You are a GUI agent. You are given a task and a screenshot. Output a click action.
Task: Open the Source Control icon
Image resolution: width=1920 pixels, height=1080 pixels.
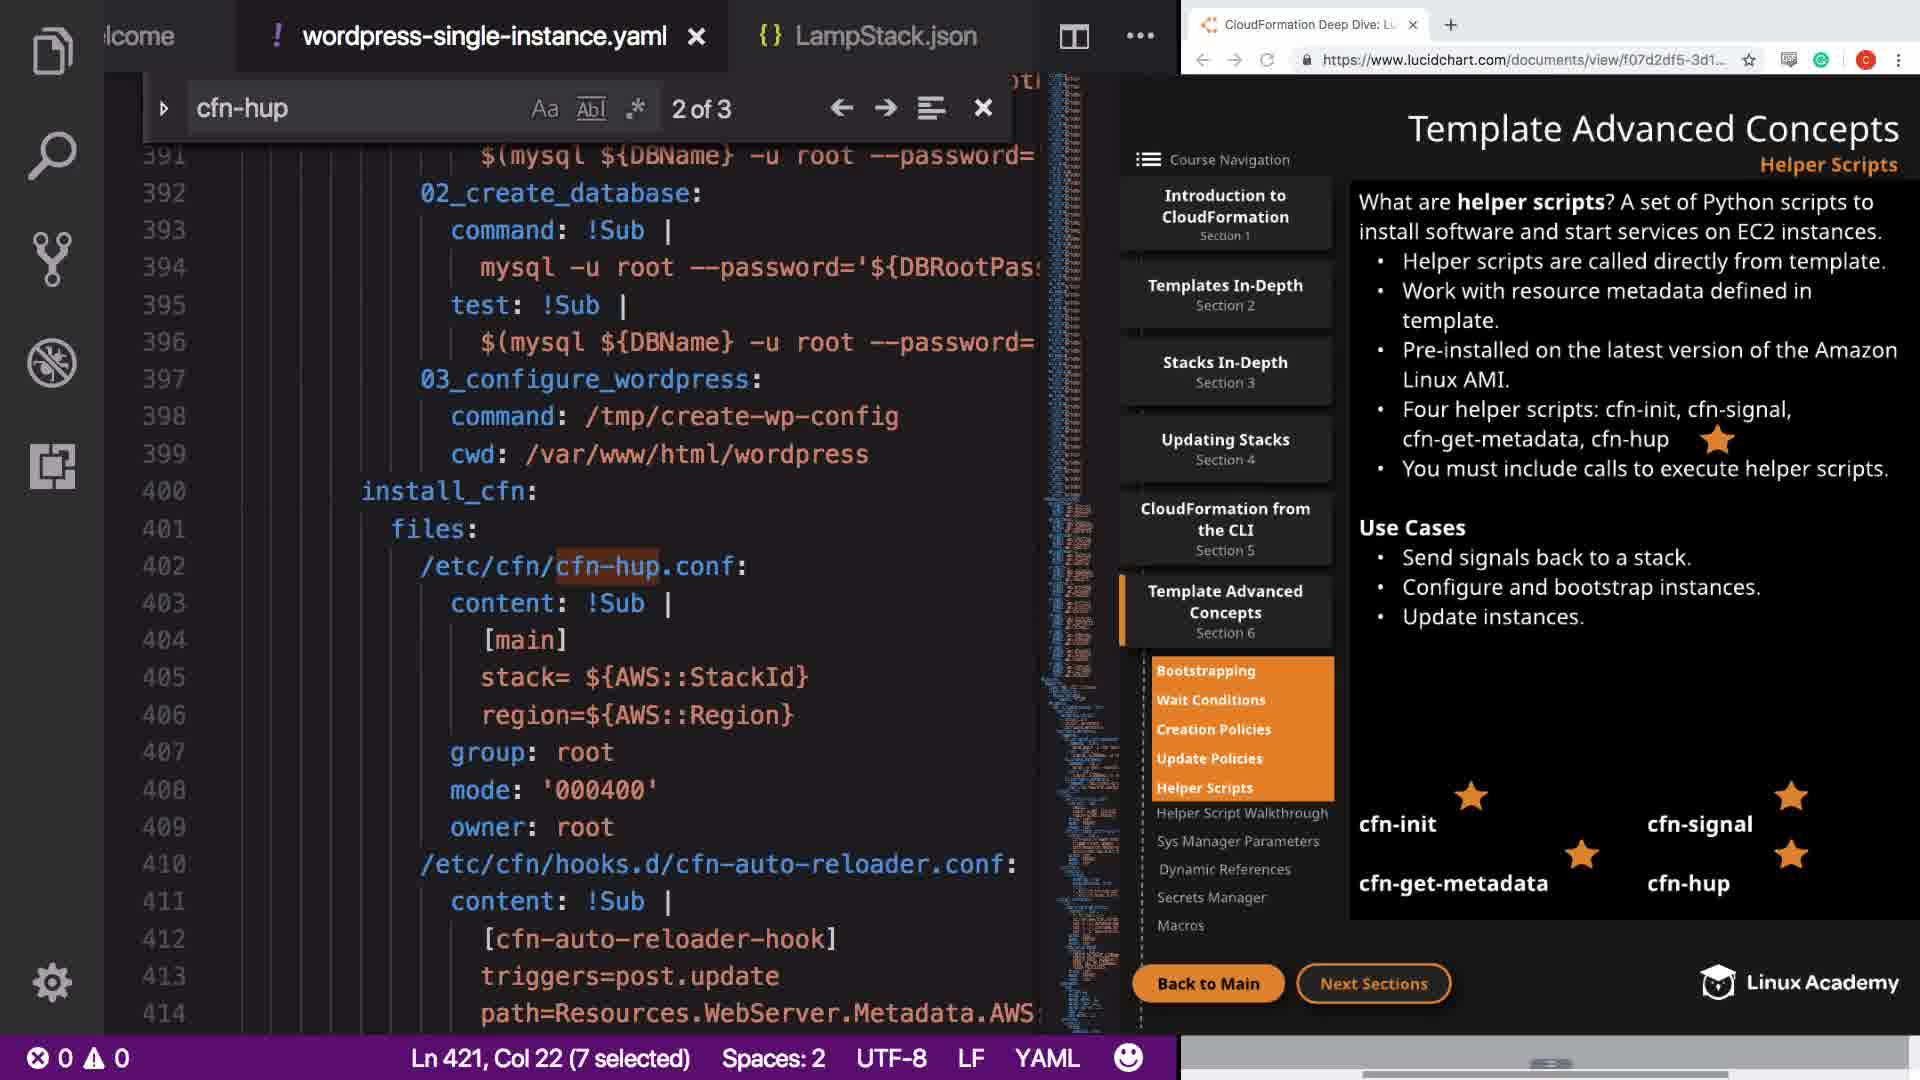(52, 259)
